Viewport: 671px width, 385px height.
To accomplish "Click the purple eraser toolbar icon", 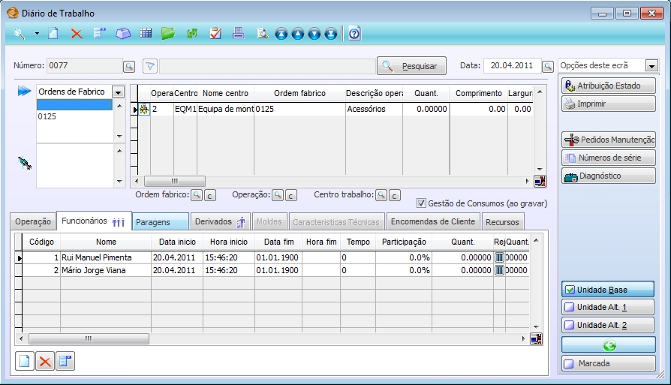I will 123,33.
